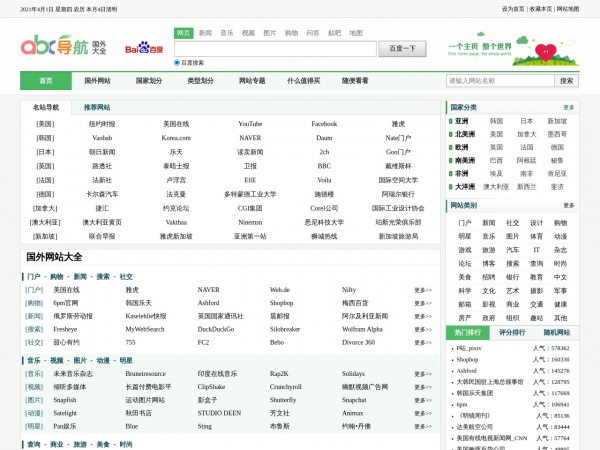Click 新加坡 in country categories
This screenshot has height=450, width=600.
tap(557, 121)
